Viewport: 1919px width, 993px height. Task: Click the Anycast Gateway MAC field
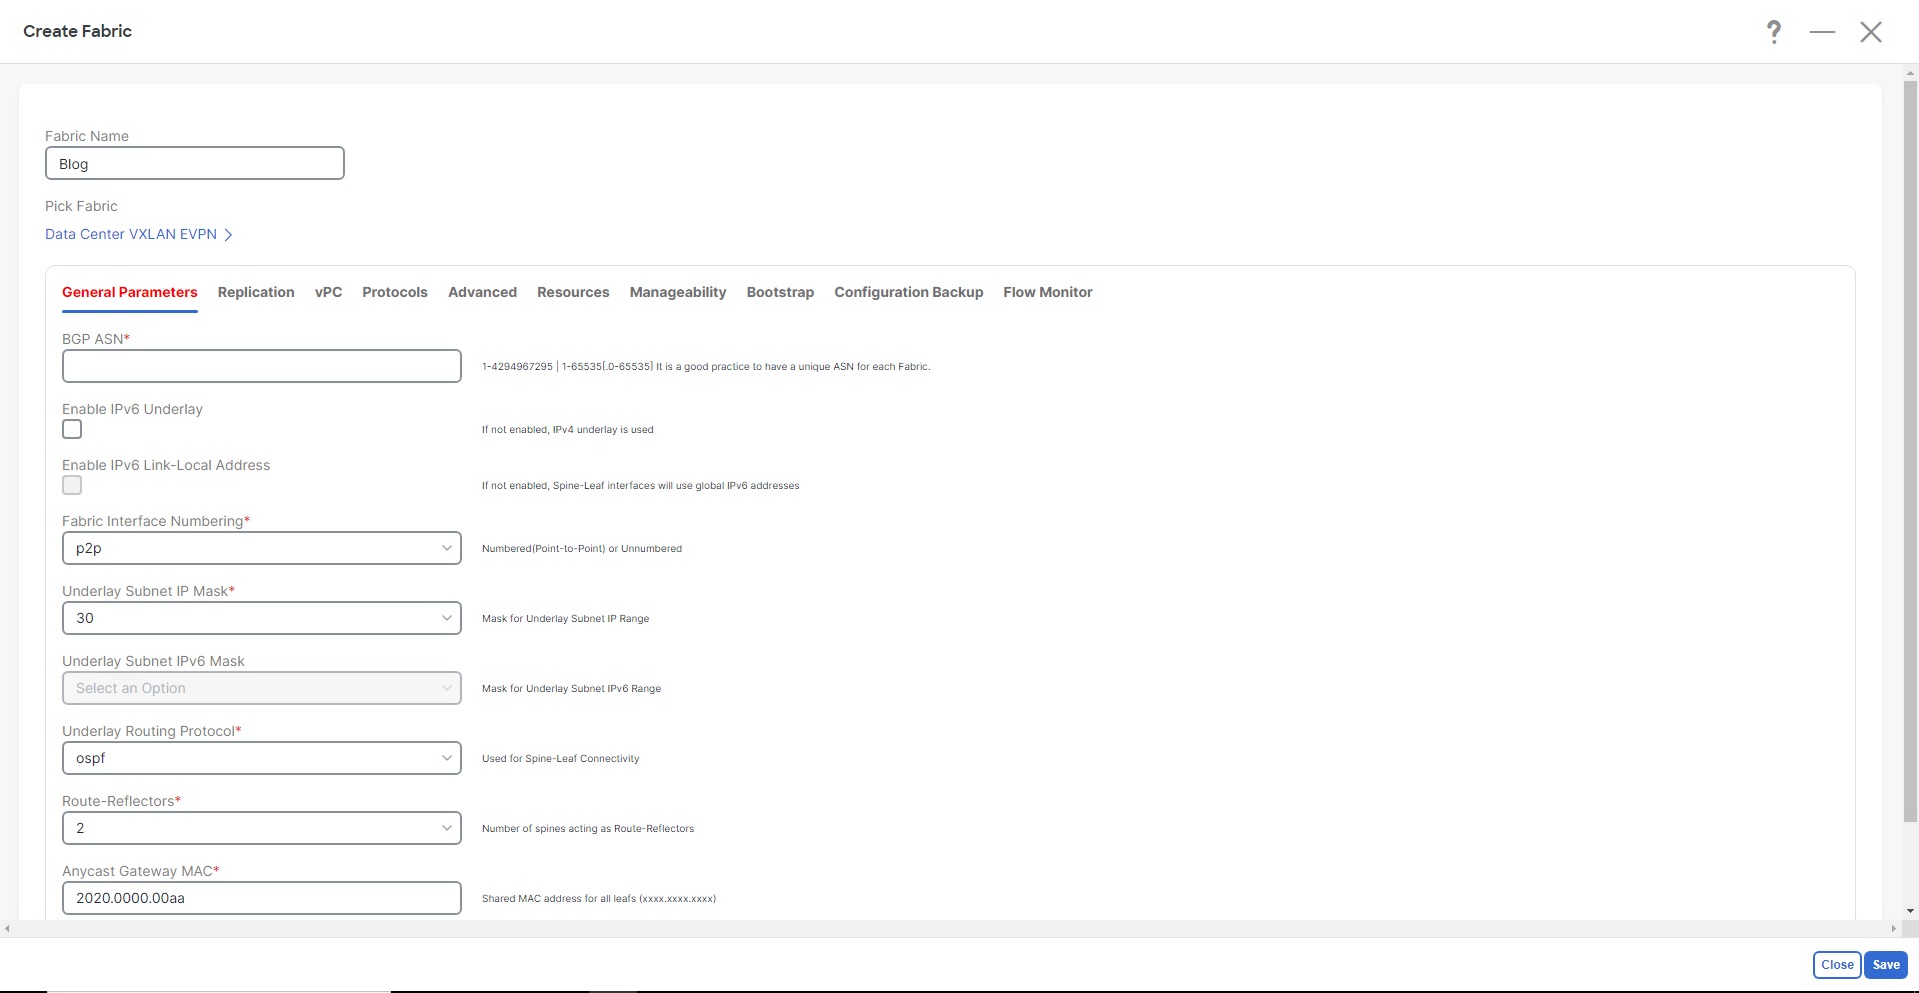pos(262,898)
